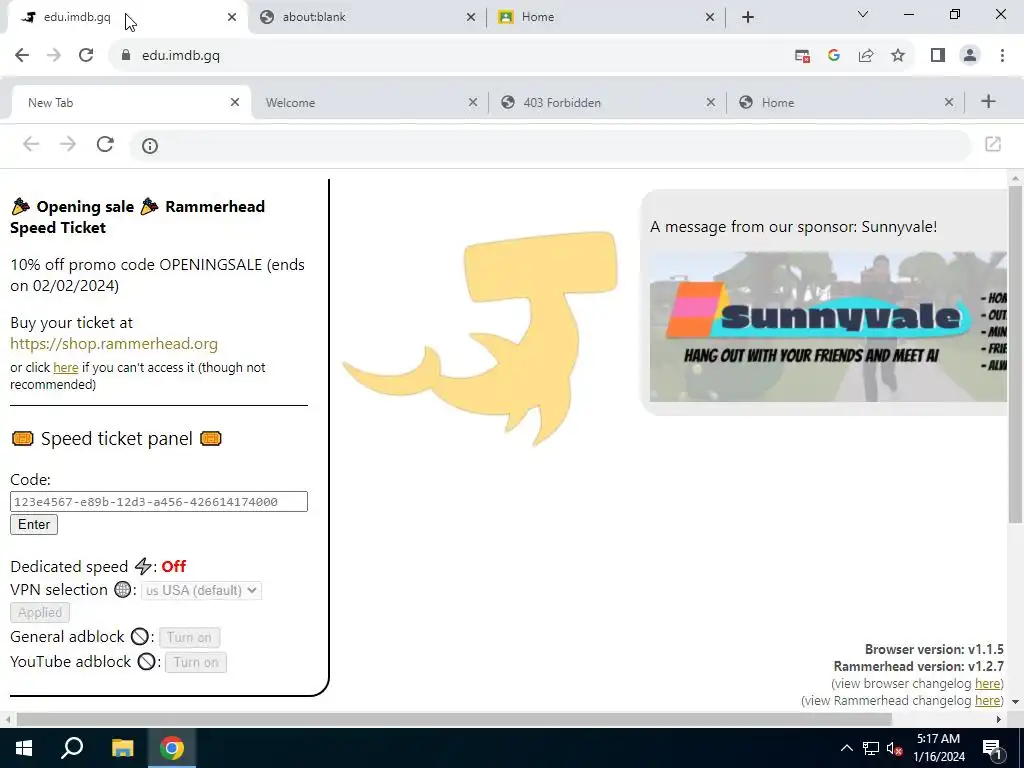Open the notification center icon
This screenshot has width=1024, height=768.
coord(992,748)
